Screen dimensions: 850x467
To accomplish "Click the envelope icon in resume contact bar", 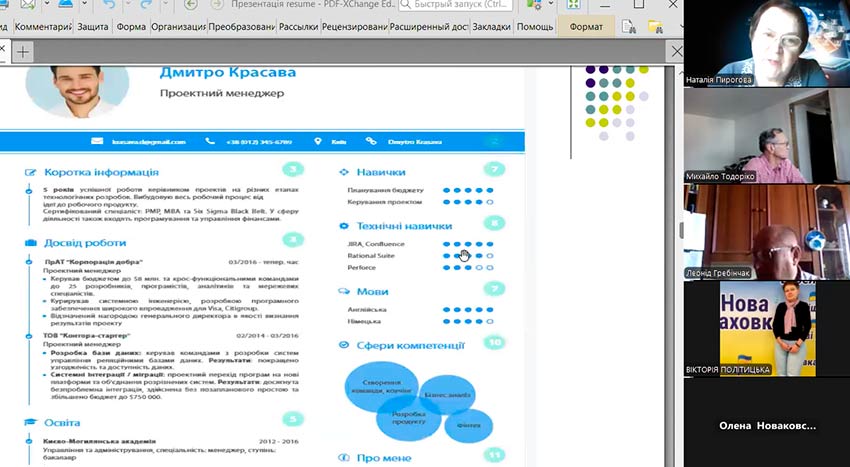I will point(96,142).
